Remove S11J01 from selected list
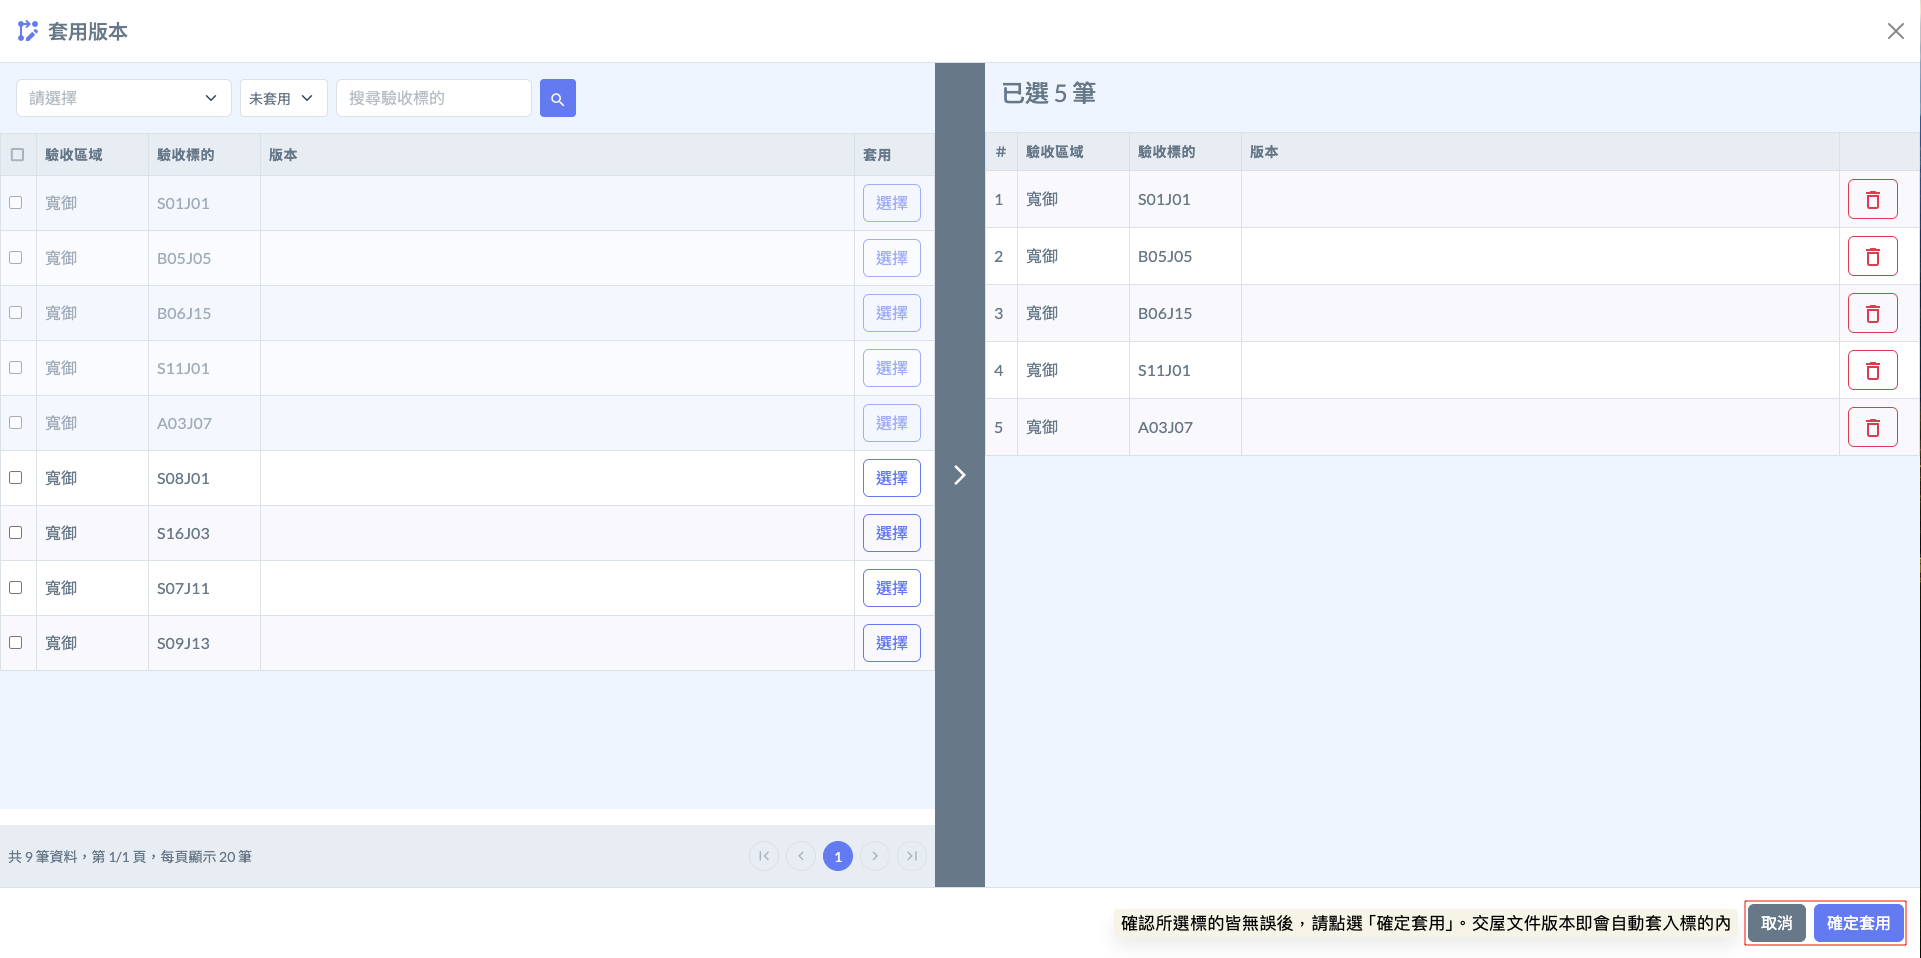Screen dimensions: 1921x958 (x=1872, y=371)
